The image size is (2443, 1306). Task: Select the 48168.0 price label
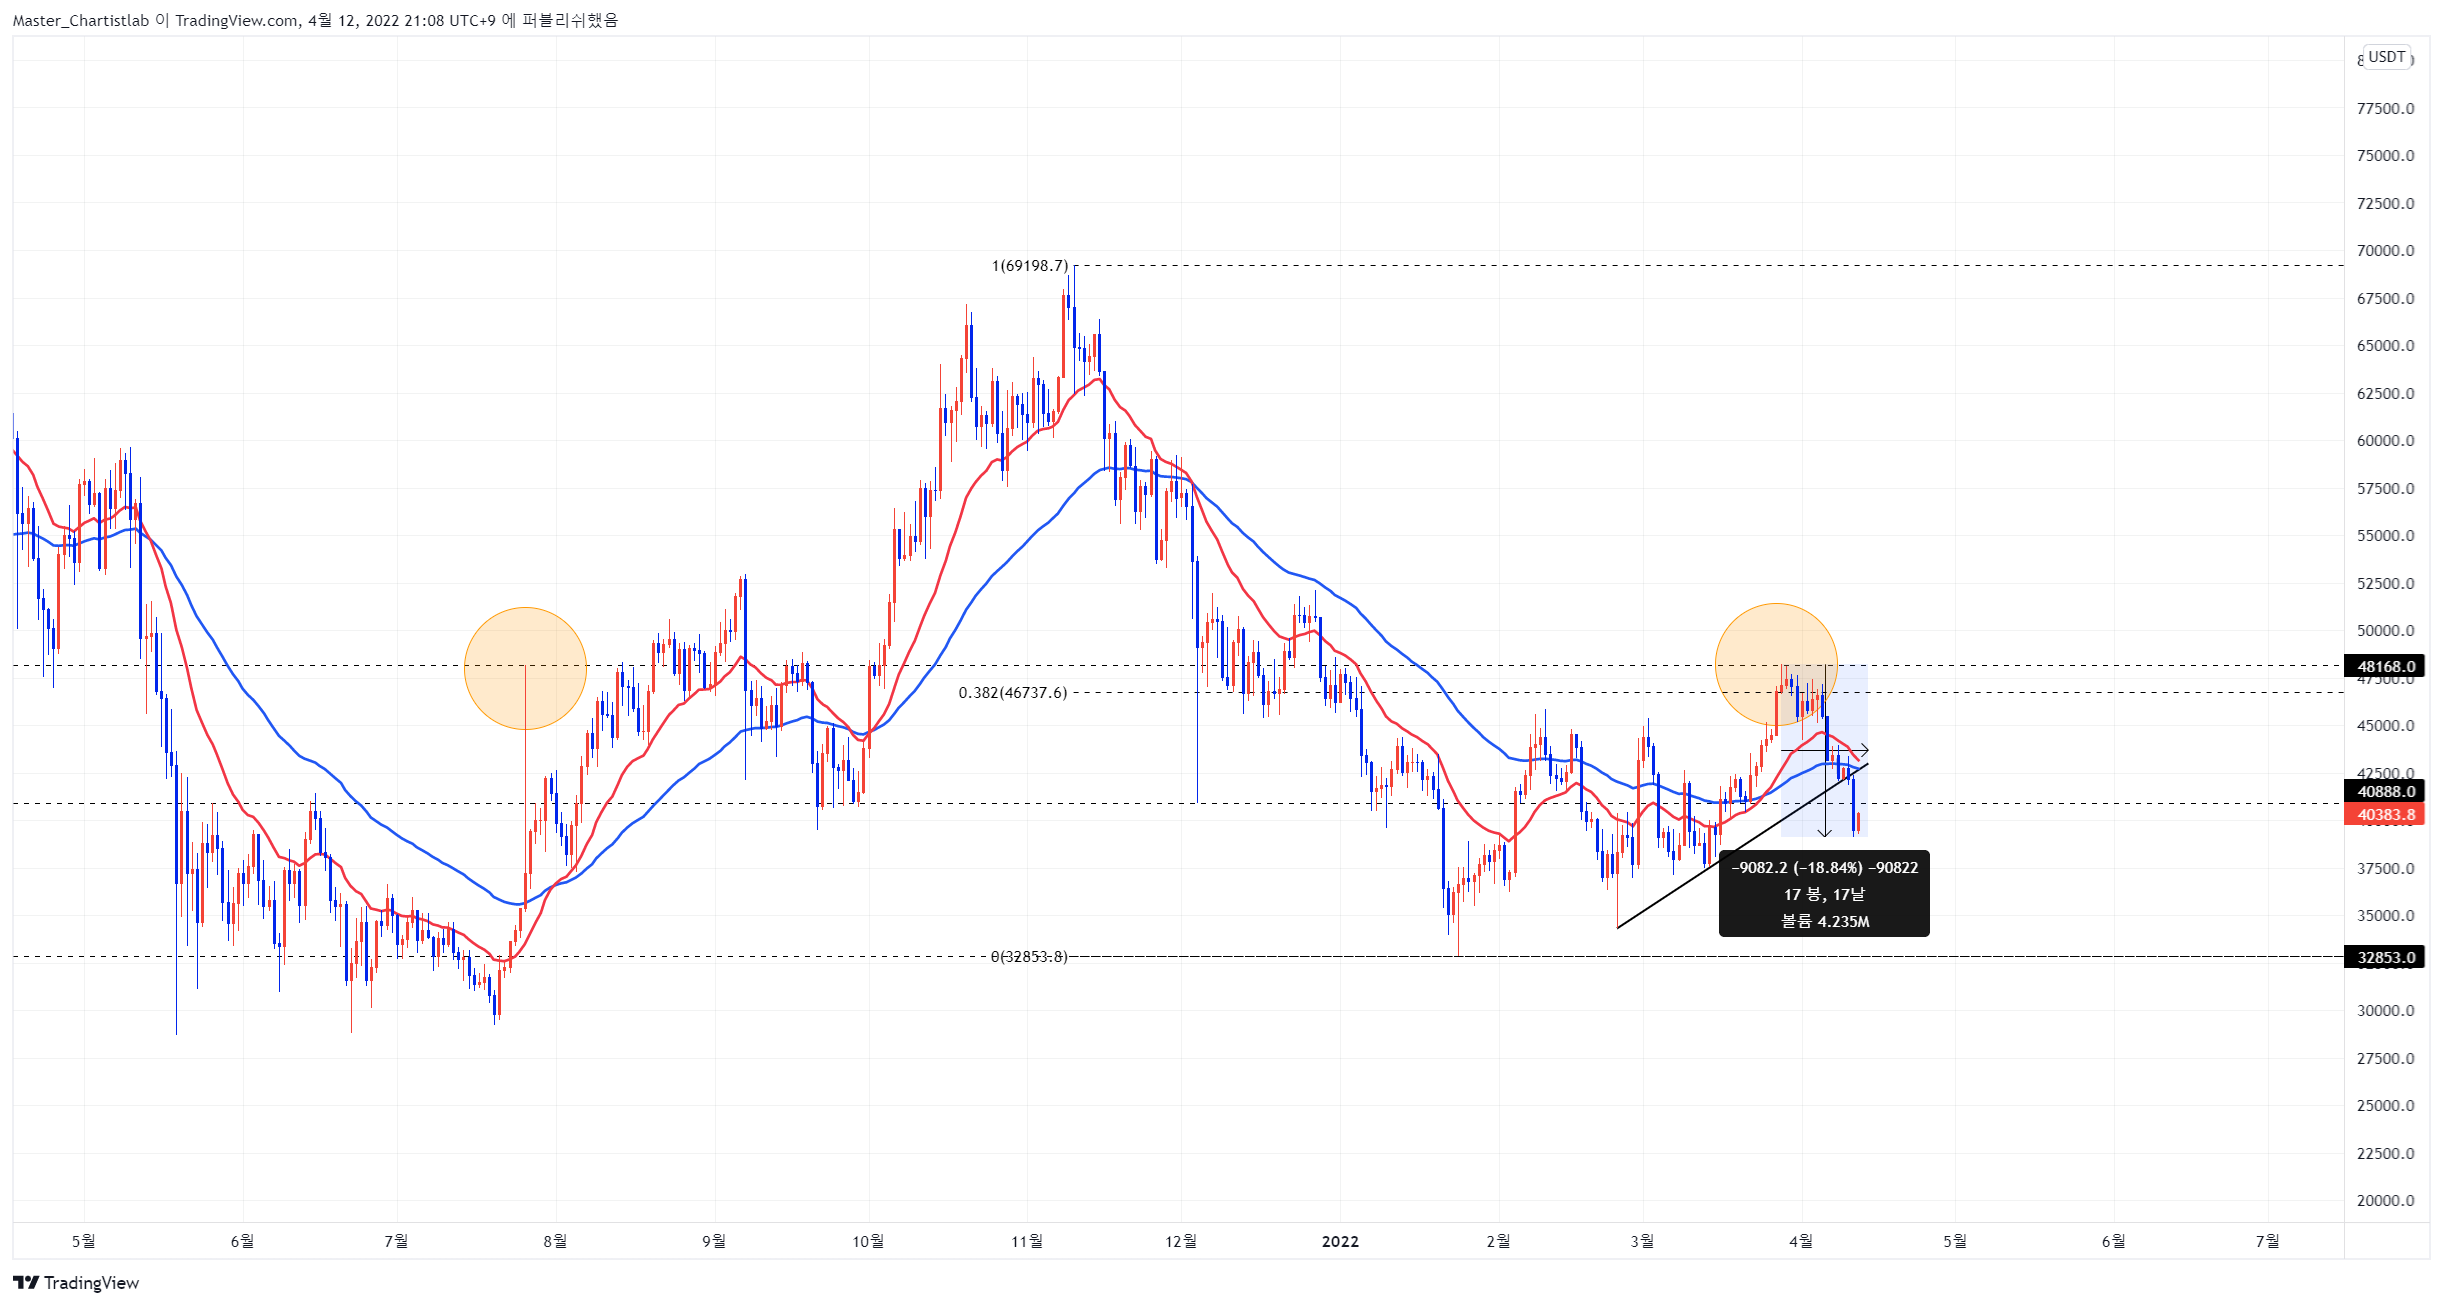coord(2385,666)
